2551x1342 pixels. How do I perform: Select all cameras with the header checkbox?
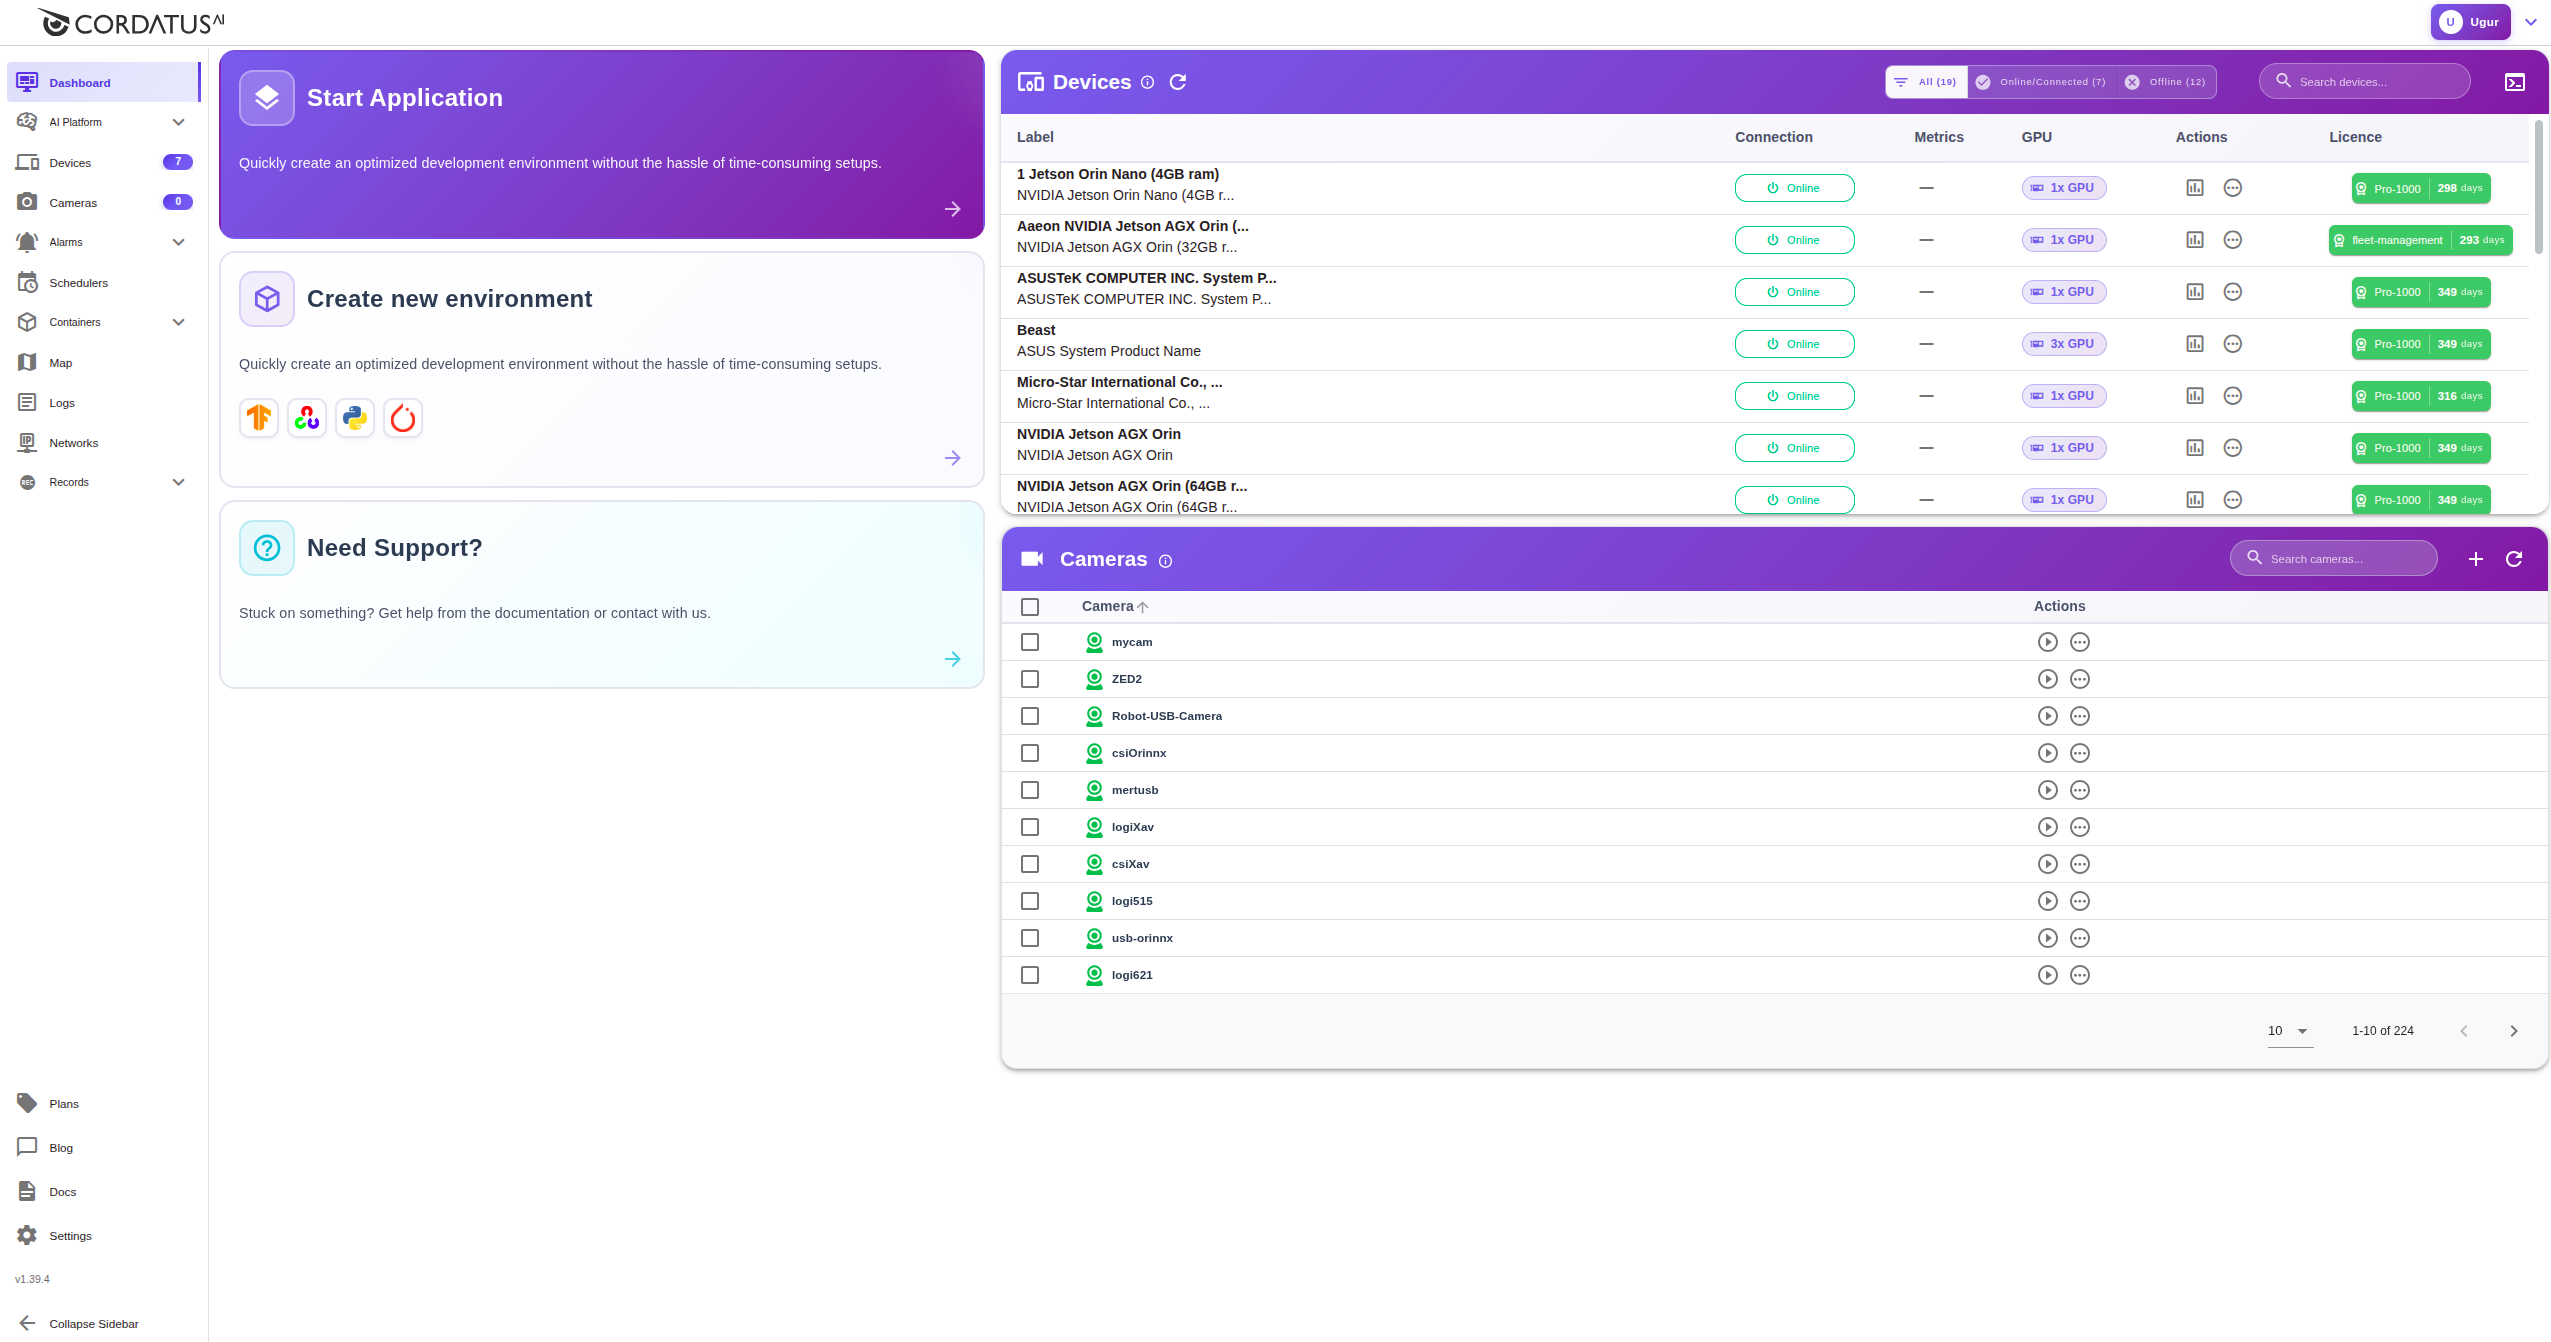click(1030, 606)
